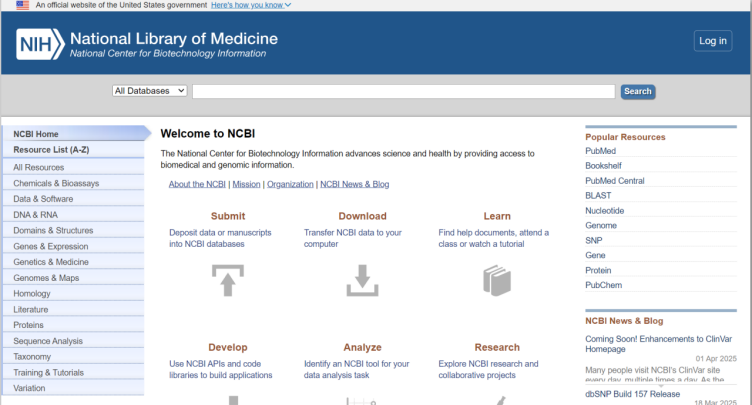Screen dimensions: 752x405
Task: Open Gene in Popular Resources
Action: coord(595,255)
